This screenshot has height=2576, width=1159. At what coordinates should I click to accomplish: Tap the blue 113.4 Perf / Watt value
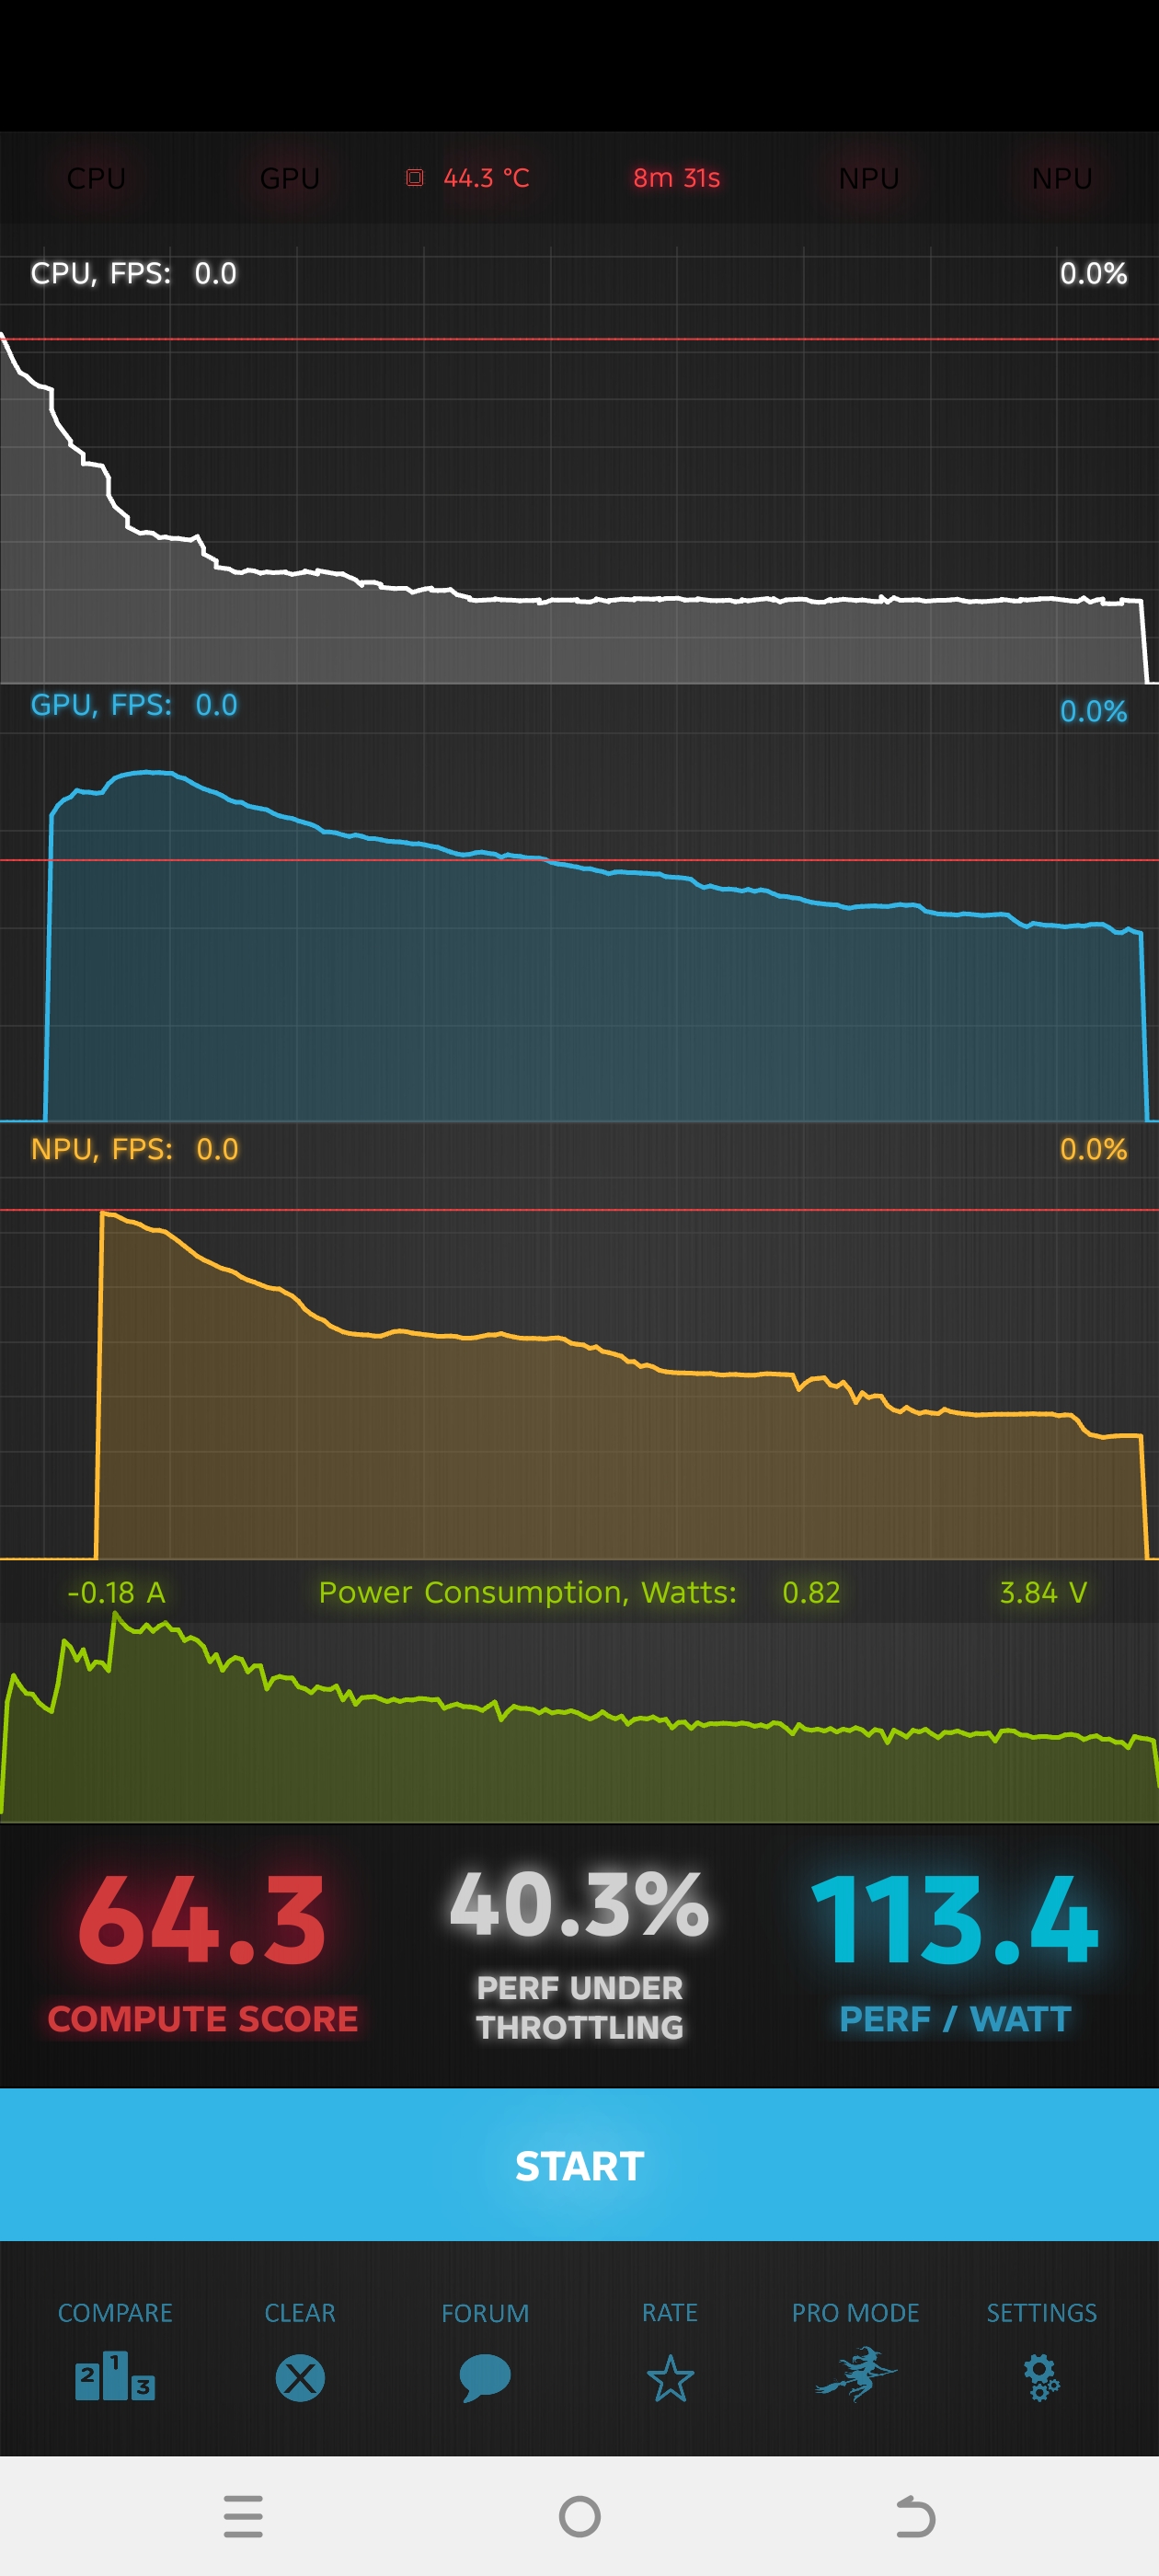point(955,1920)
